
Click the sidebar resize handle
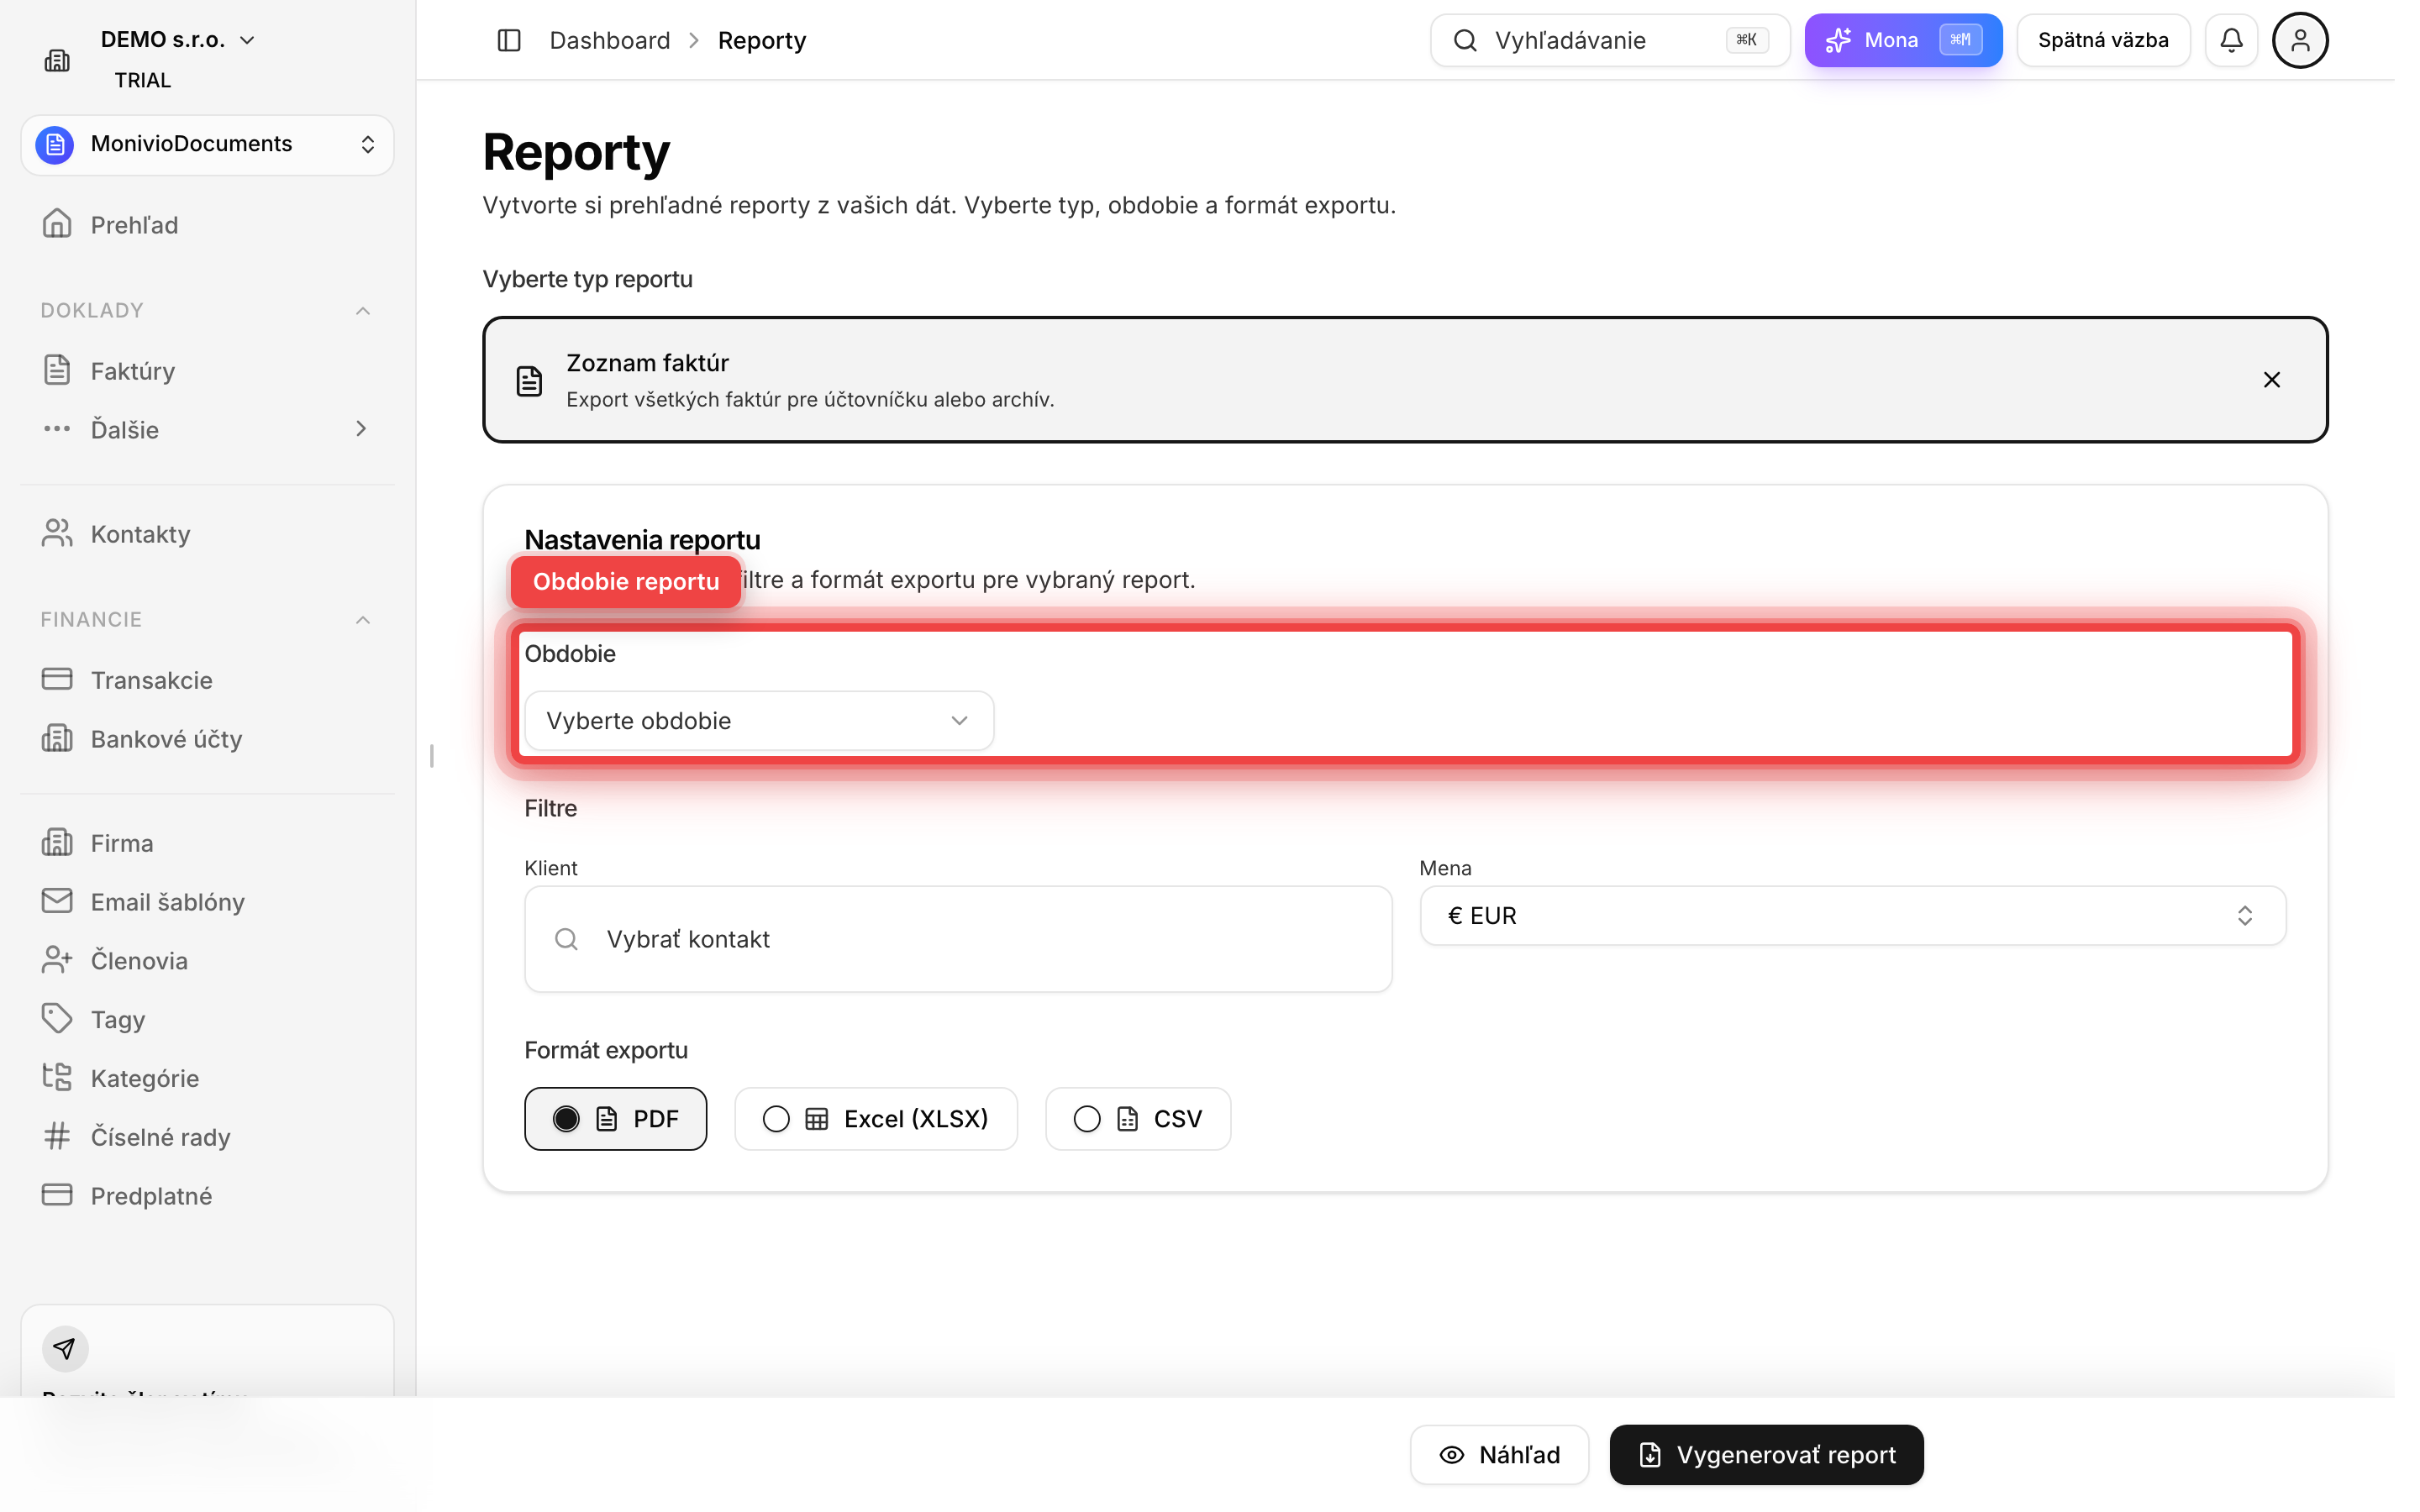coord(432,756)
